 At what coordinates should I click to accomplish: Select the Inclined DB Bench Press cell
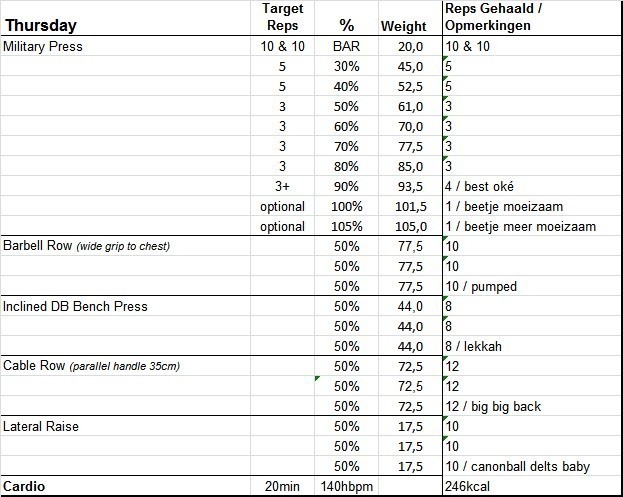click(76, 306)
